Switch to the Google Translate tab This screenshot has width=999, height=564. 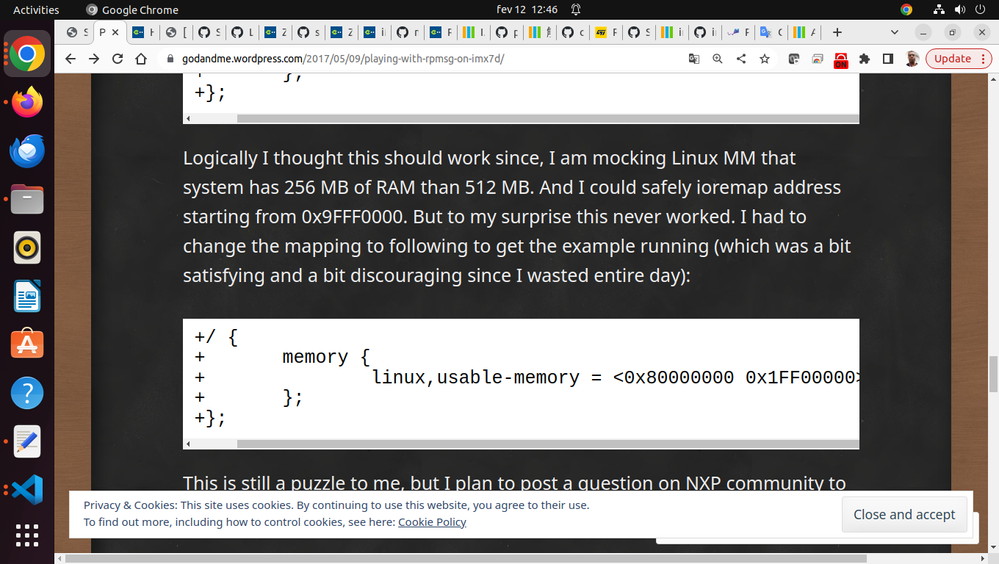tap(771, 33)
